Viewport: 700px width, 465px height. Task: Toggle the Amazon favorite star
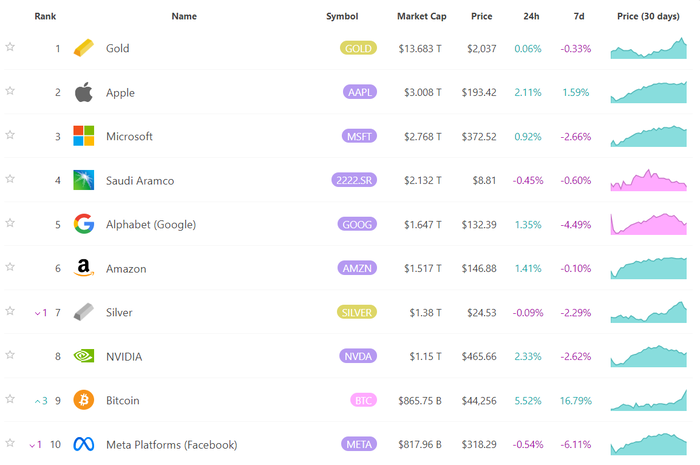[10, 267]
